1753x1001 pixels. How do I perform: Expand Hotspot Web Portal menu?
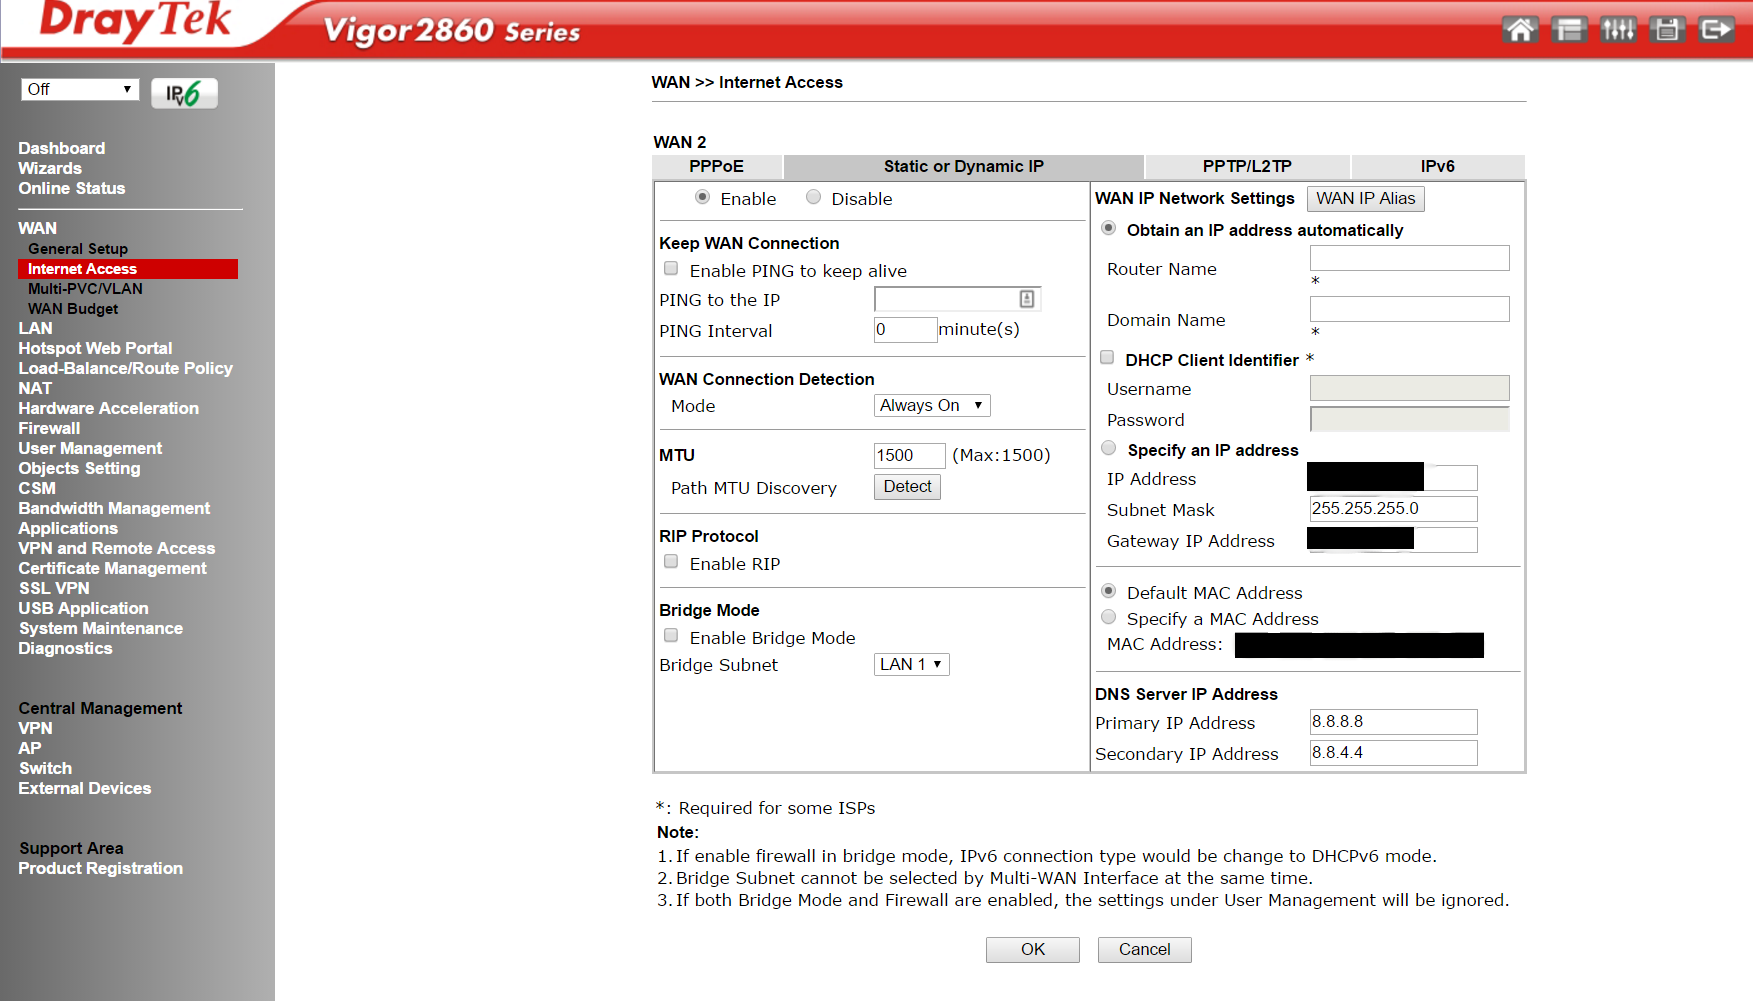(95, 348)
